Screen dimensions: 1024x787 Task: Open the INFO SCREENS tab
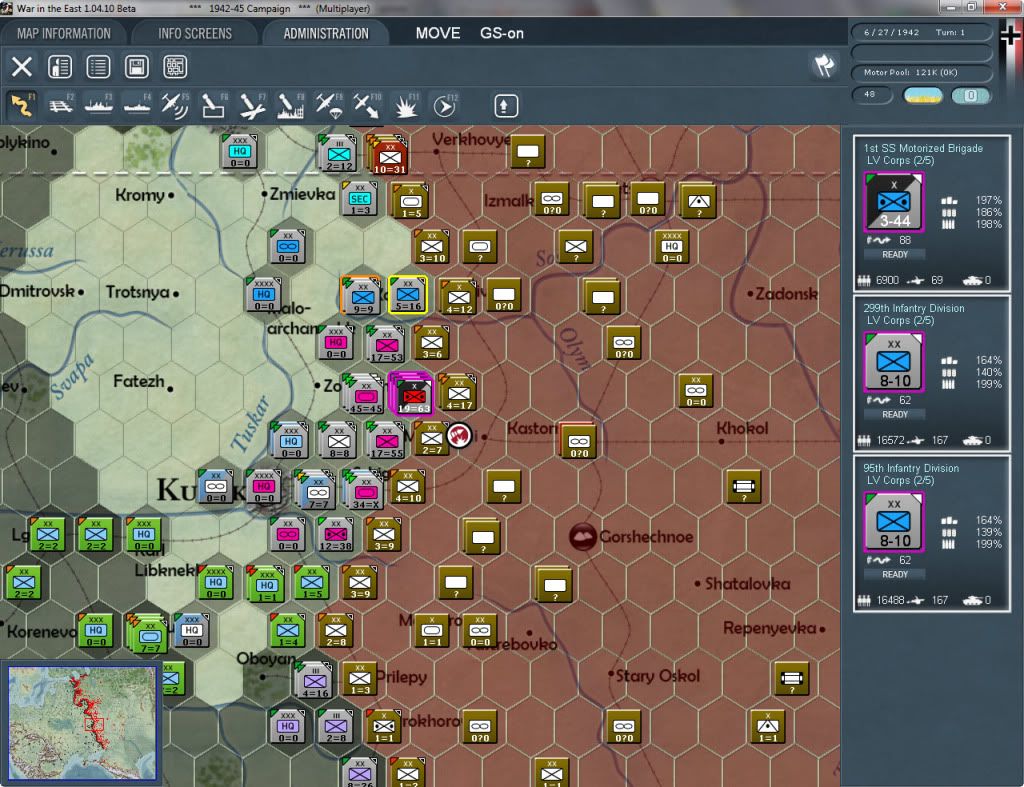(x=195, y=34)
